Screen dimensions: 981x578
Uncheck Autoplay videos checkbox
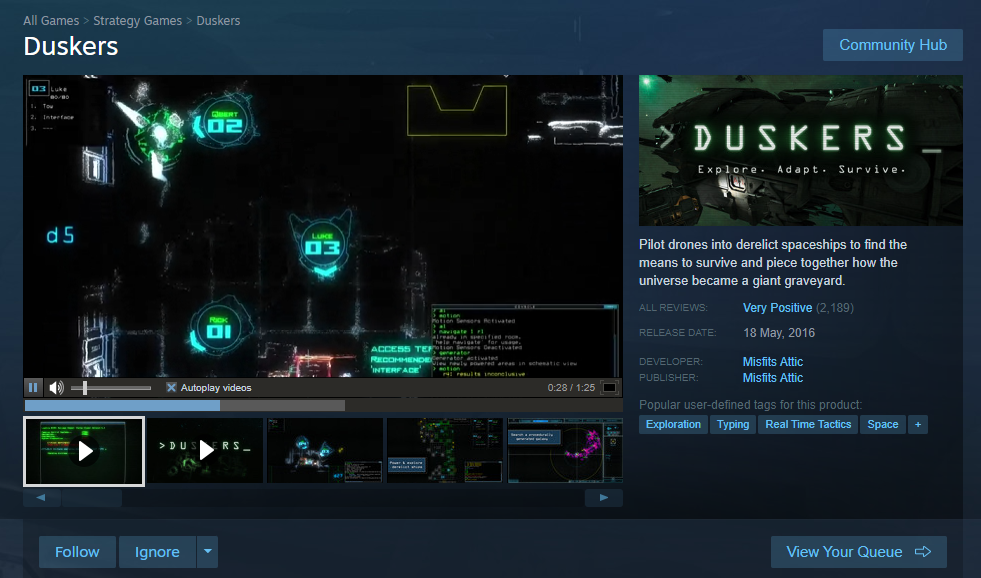pyautogui.click(x=171, y=388)
